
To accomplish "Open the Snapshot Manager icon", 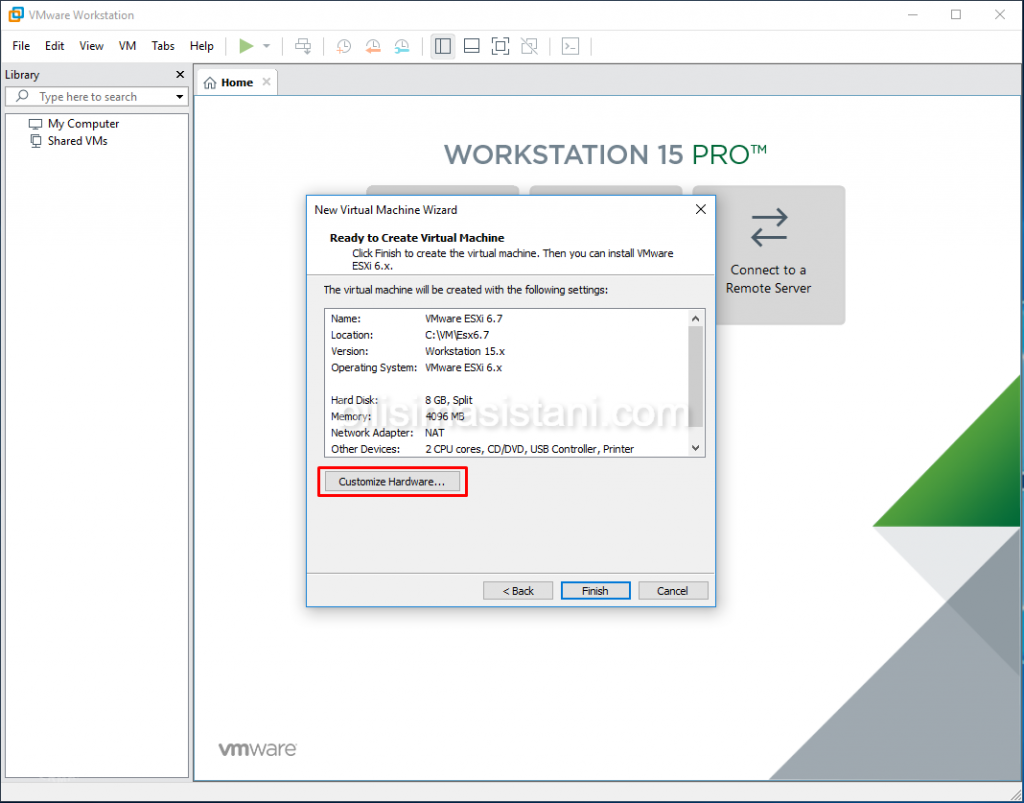I will [x=402, y=46].
